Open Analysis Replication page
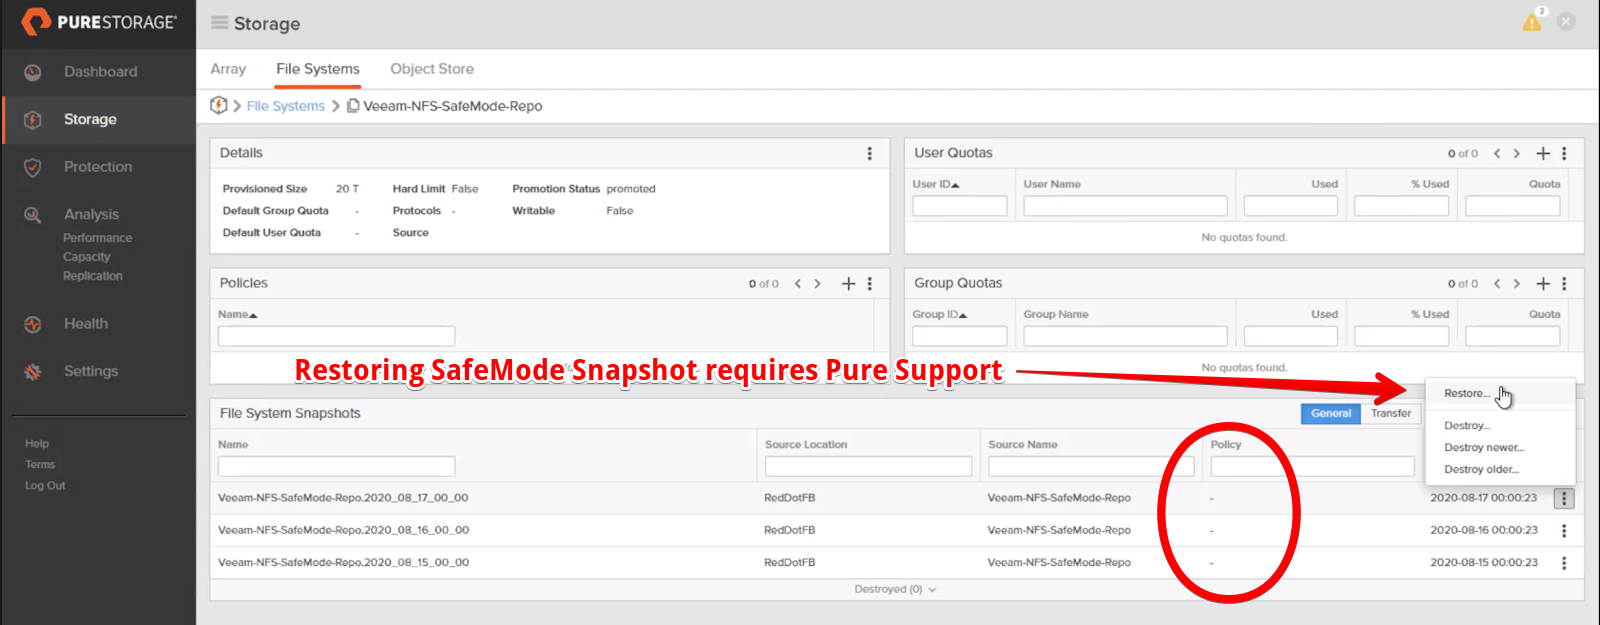 (x=93, y=276)
